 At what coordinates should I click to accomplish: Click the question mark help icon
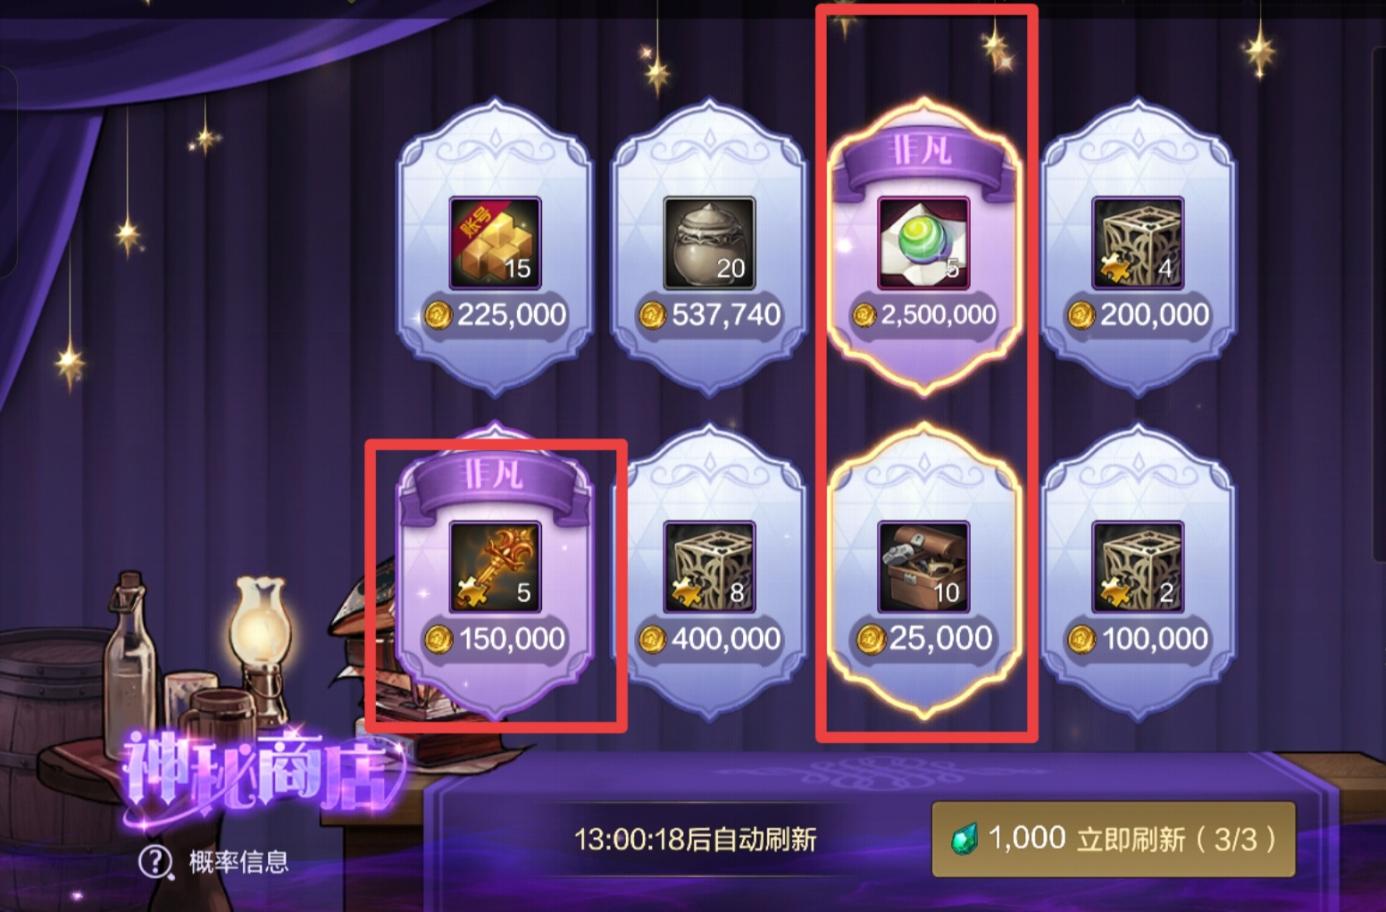155,861
